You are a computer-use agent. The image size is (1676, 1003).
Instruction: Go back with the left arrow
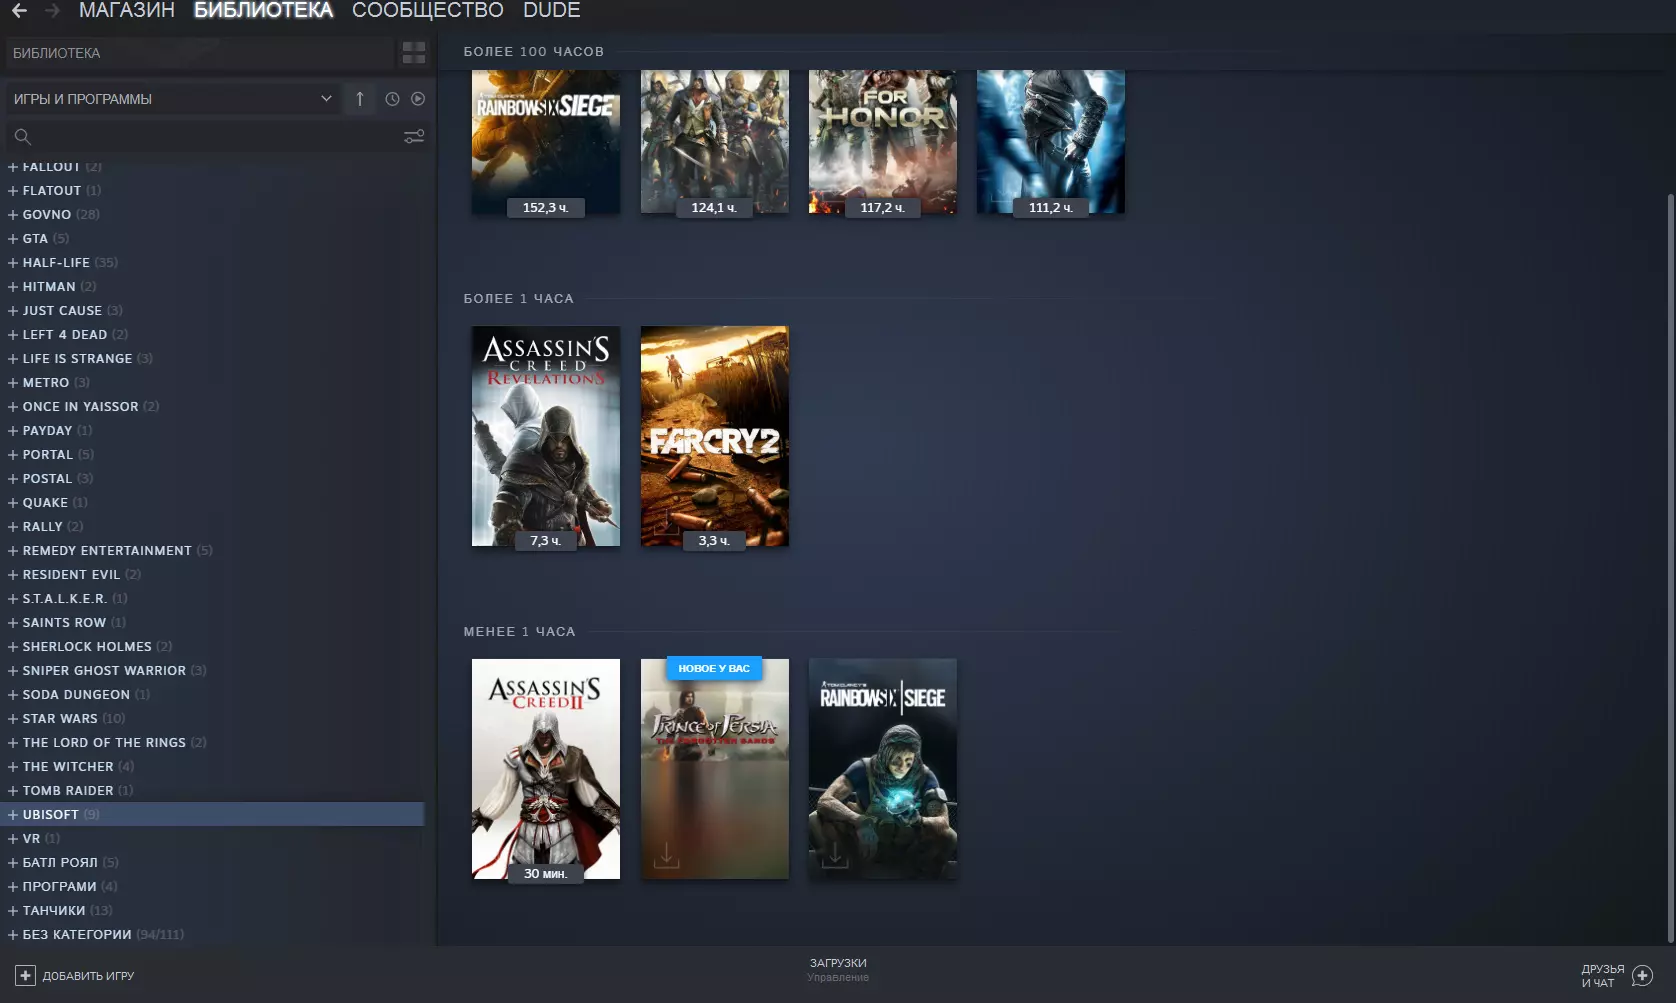coord(19,11)
